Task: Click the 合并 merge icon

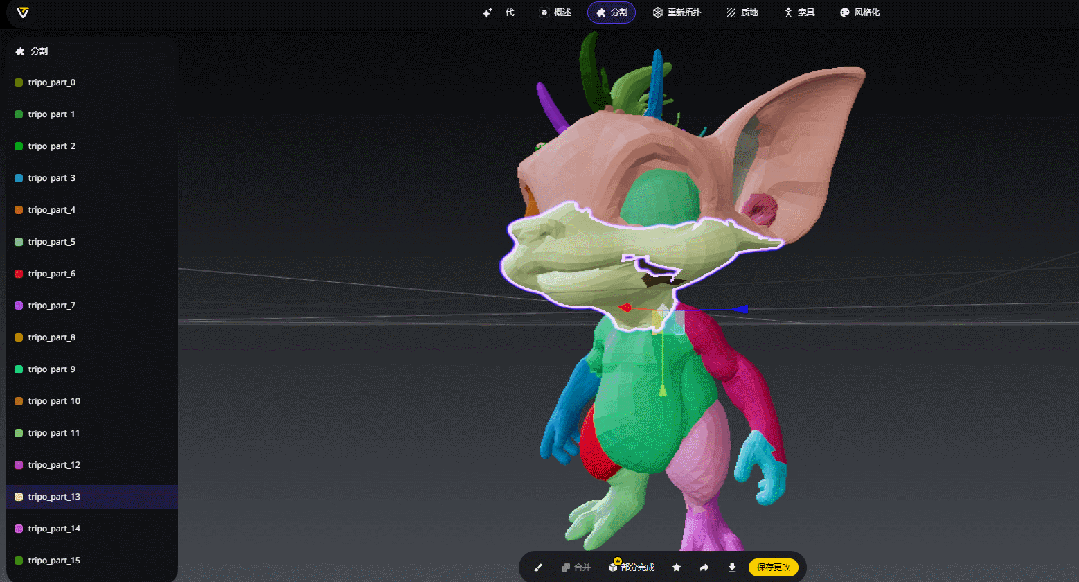Action: click(567, 568)
